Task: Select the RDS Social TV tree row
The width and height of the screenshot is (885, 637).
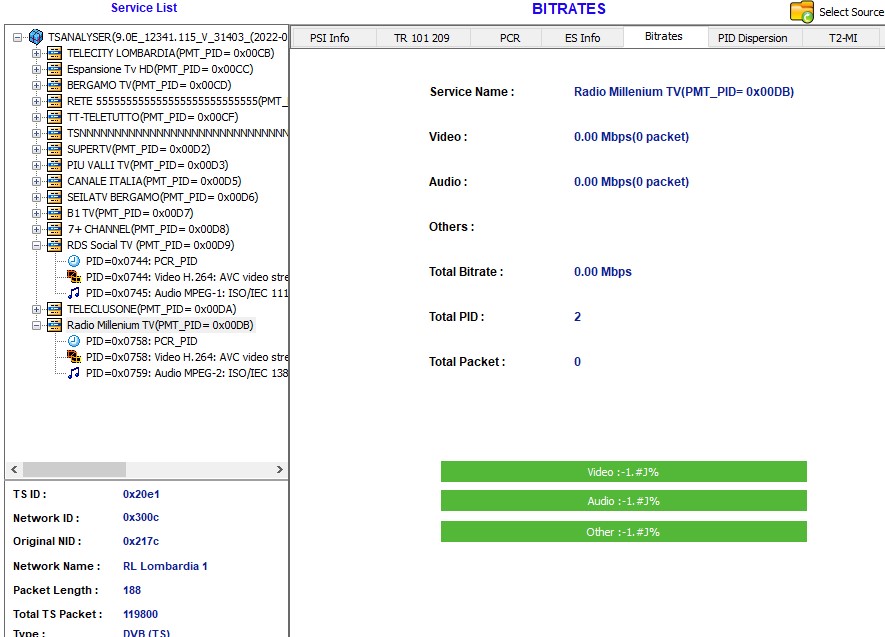Action: pyautogui.click(x=150, y=245)
